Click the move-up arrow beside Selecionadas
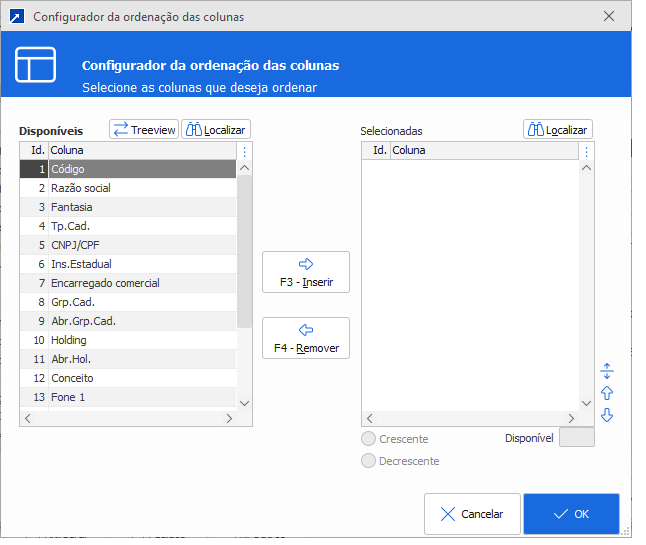This screenshot has height=545, width=646. click(x=607, y=393)
